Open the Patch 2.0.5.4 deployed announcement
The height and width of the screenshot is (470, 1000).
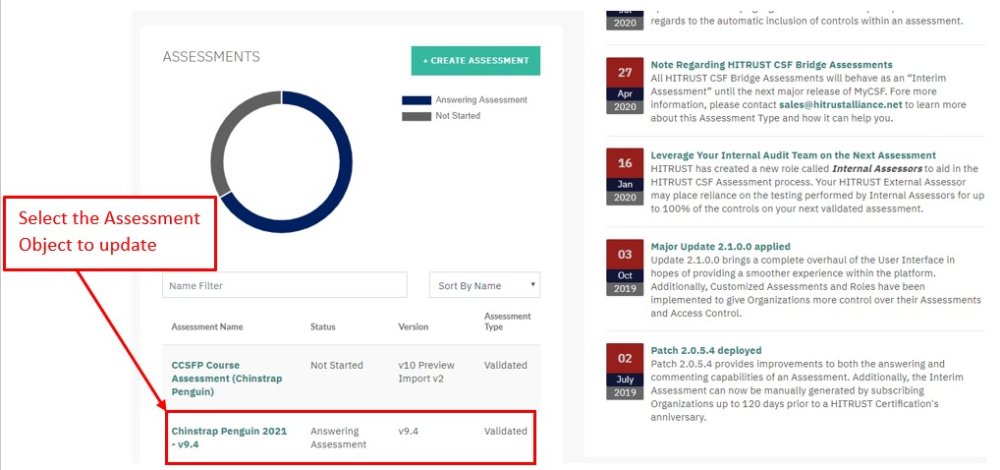(x=706, y=351)
